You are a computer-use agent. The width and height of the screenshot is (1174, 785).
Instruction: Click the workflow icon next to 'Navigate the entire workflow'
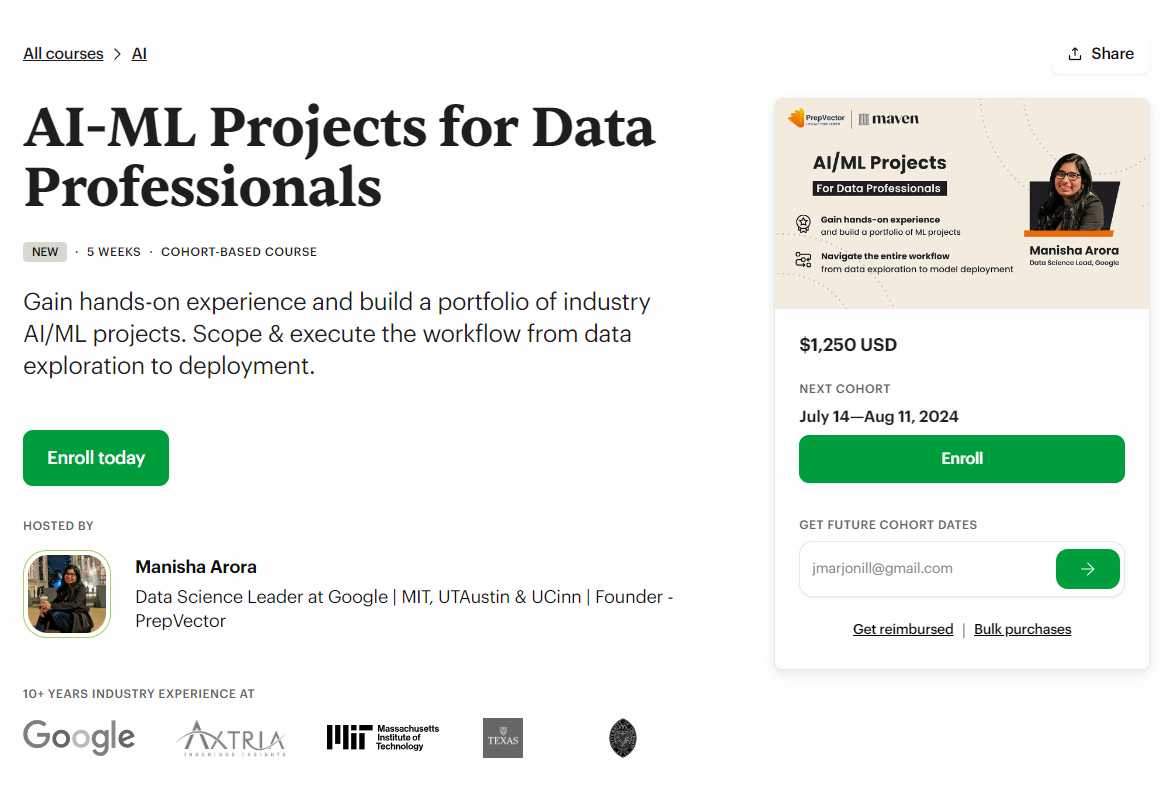(x=803, y=258)
